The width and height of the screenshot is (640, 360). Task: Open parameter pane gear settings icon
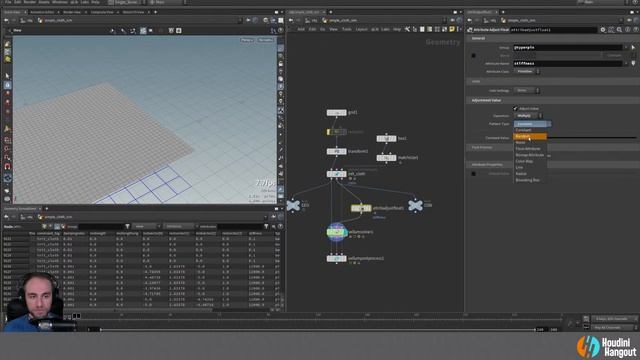pyautogui.click(x=603, y=30)
